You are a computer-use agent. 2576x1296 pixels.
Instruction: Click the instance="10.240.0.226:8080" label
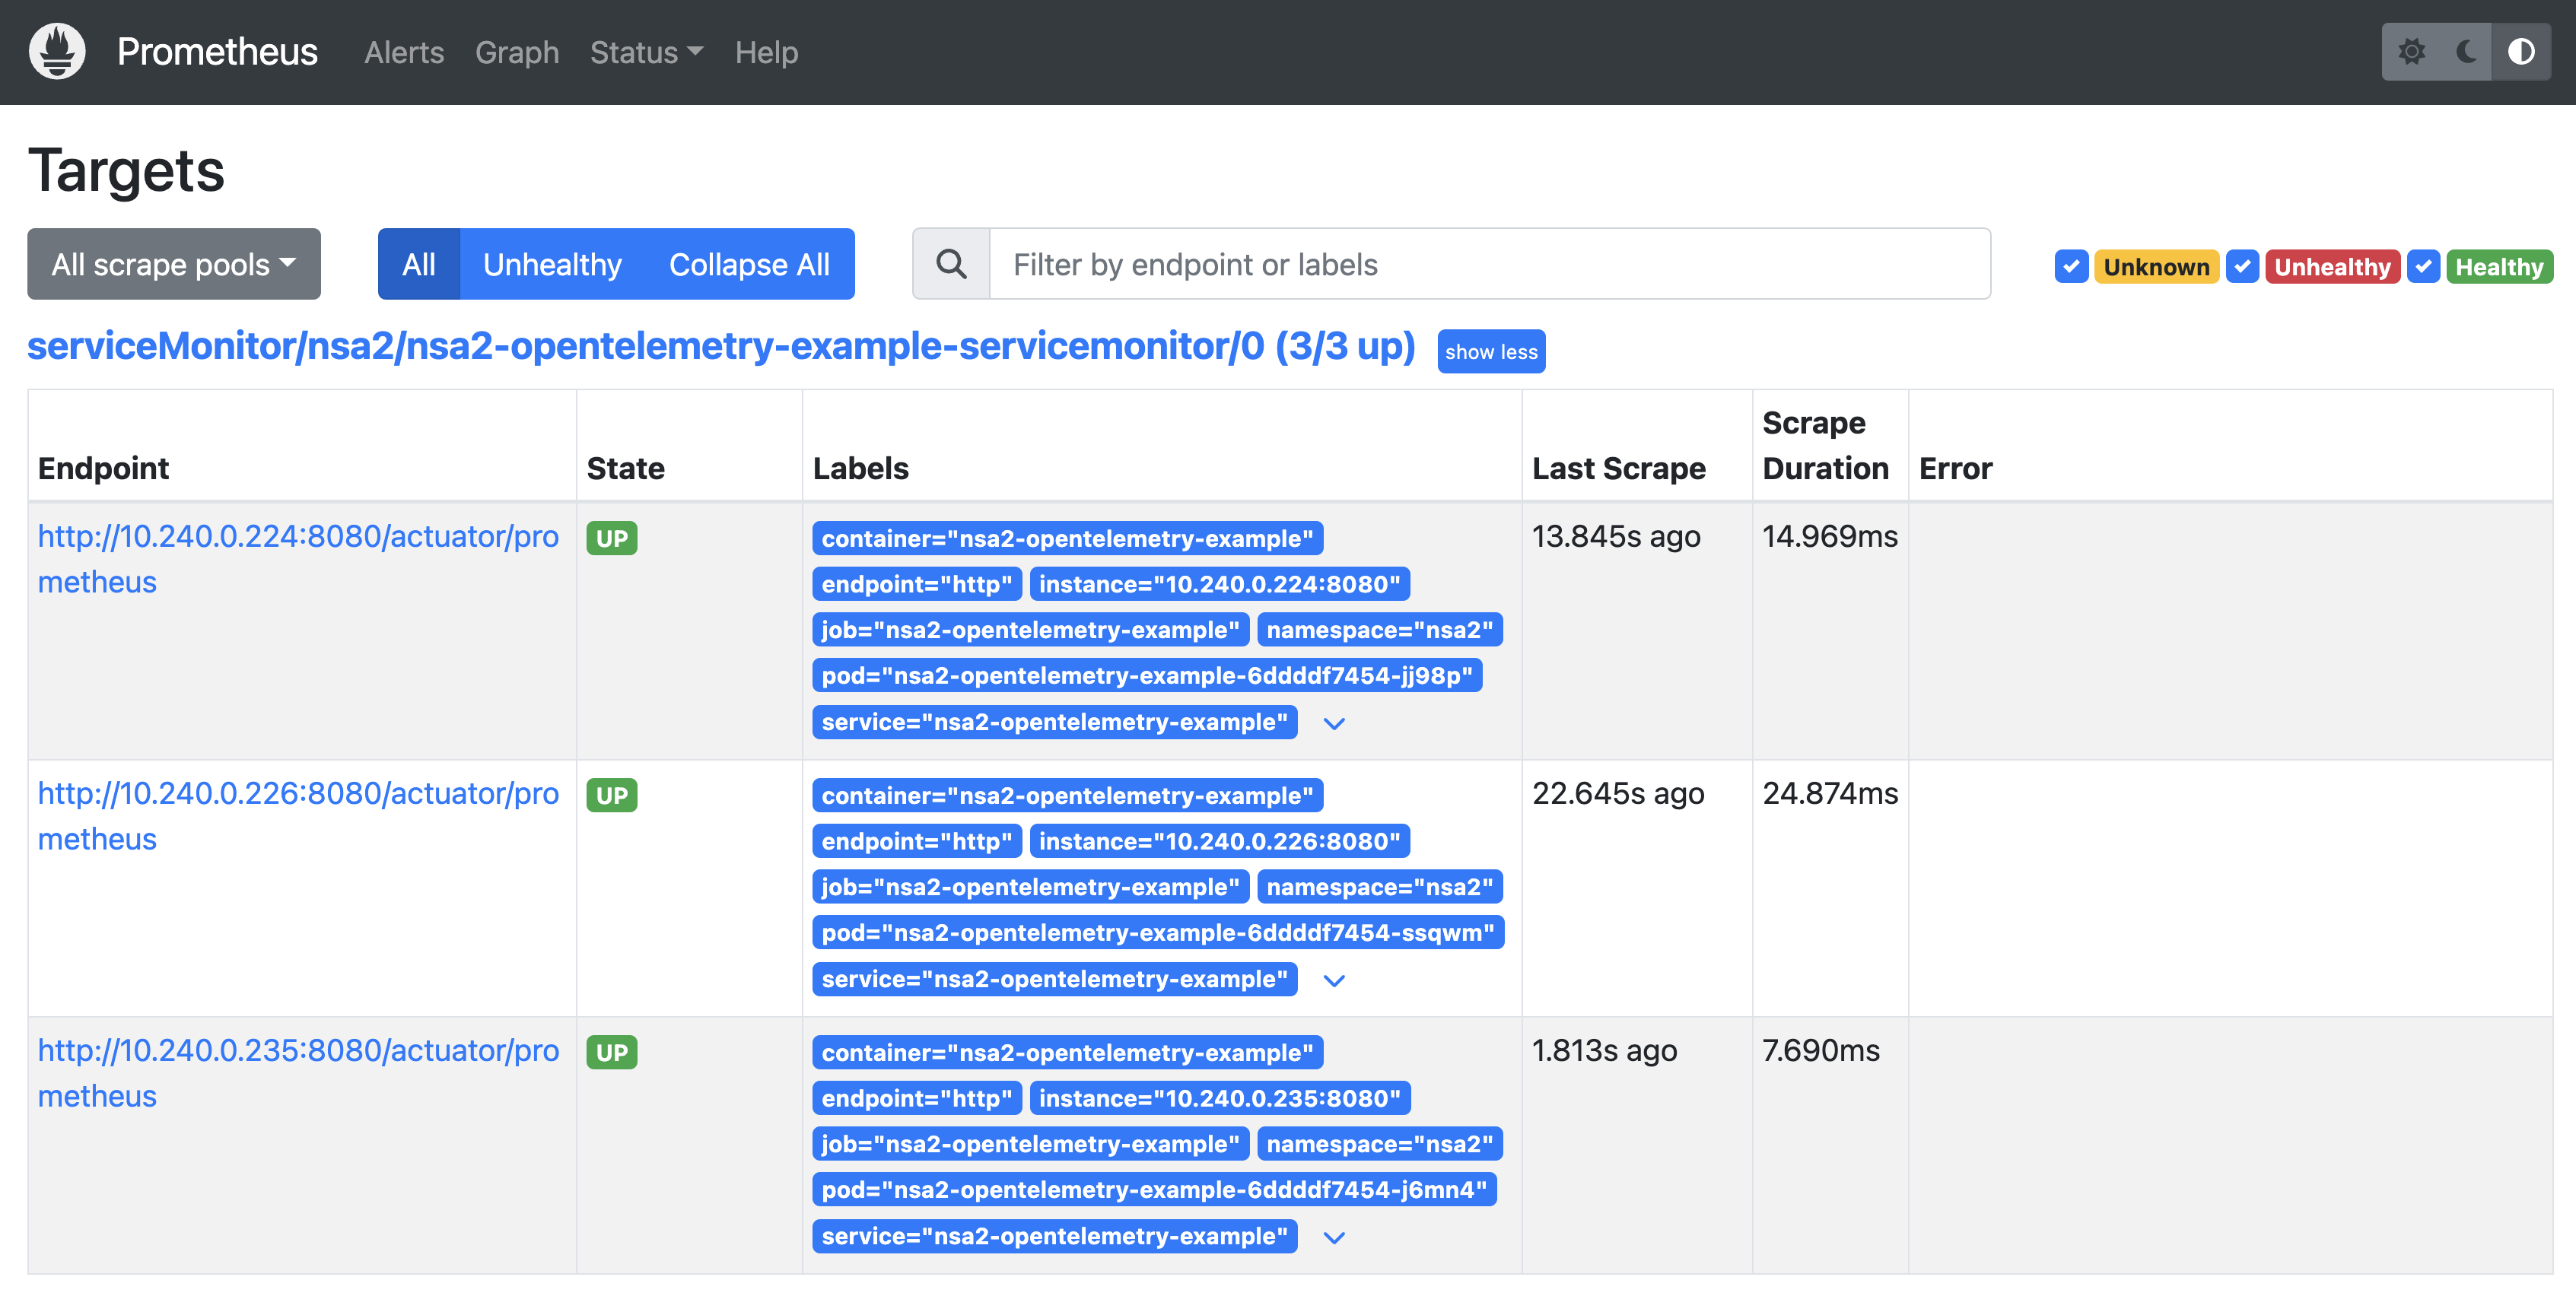1219,841
